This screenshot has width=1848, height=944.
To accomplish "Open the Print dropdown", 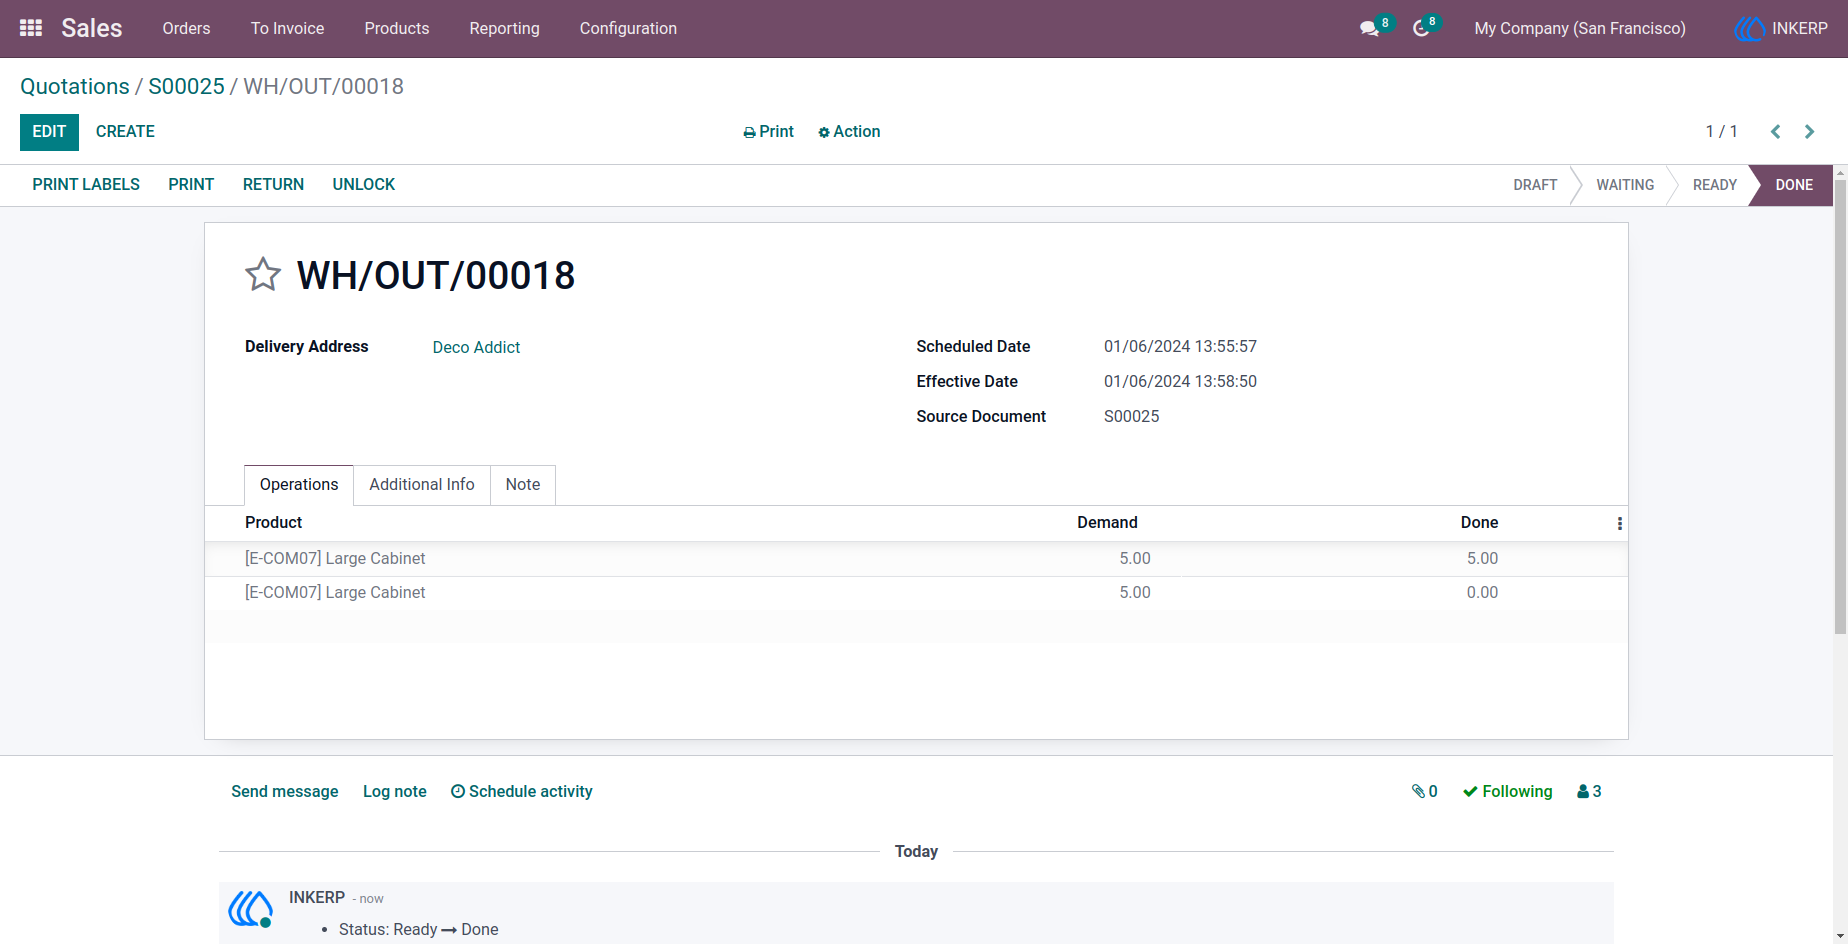I will tap(768, 132).
